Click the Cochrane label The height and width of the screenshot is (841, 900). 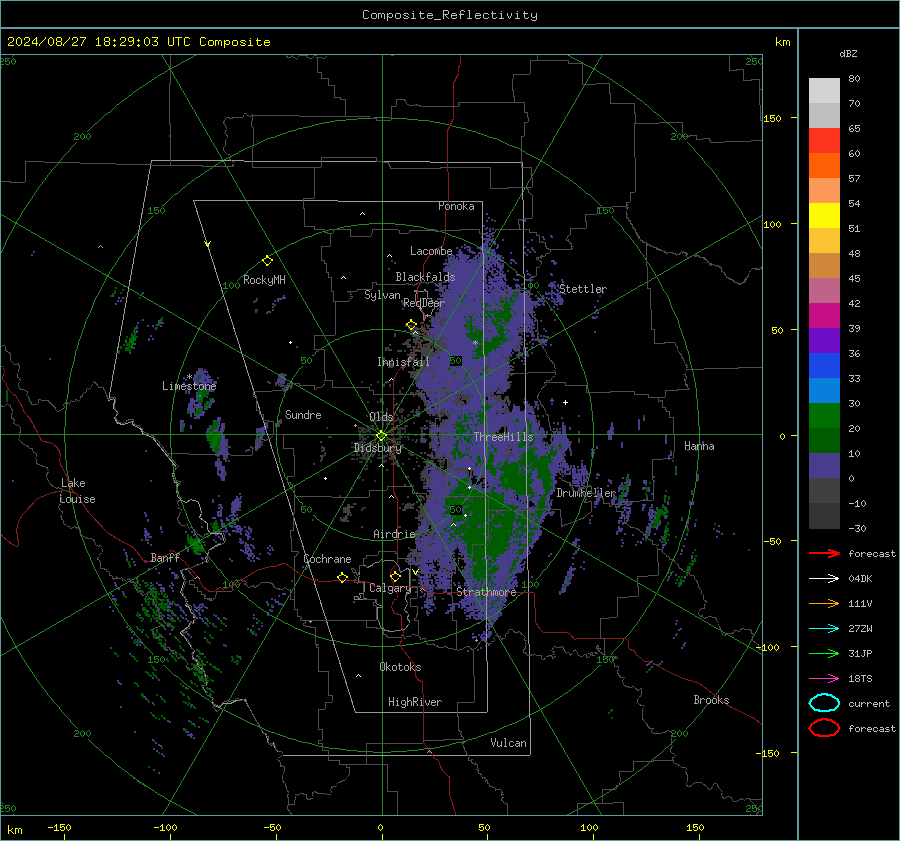pyautogui.click(x=327, y=559)
